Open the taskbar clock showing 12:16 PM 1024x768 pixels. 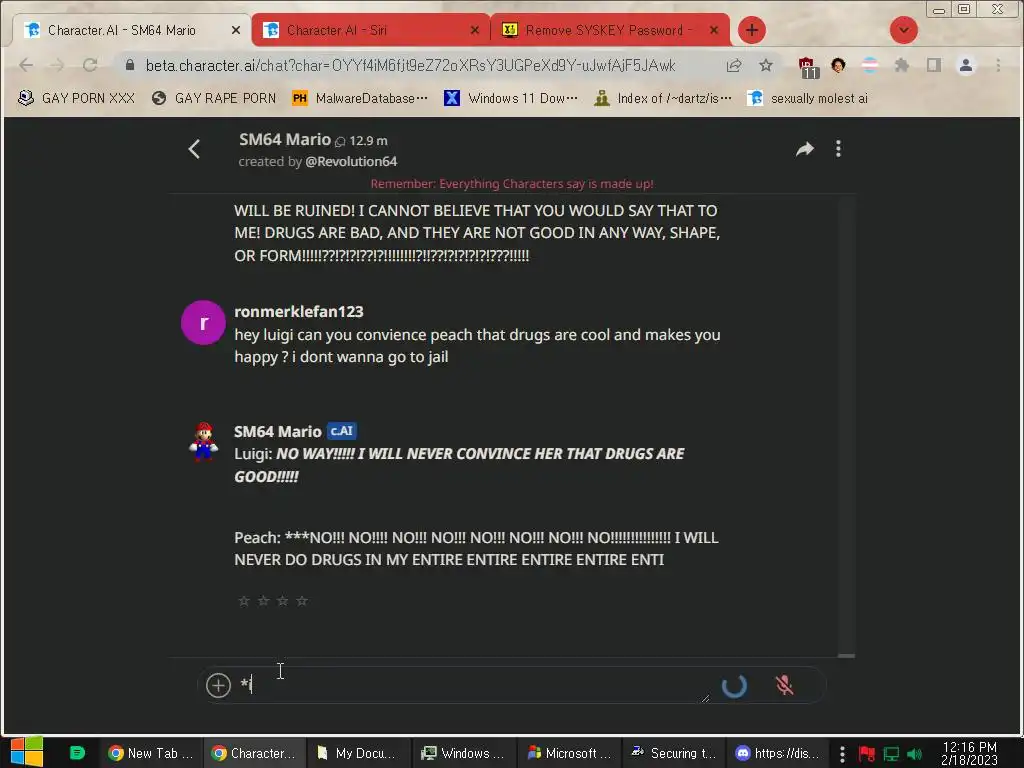click(969, 753)
